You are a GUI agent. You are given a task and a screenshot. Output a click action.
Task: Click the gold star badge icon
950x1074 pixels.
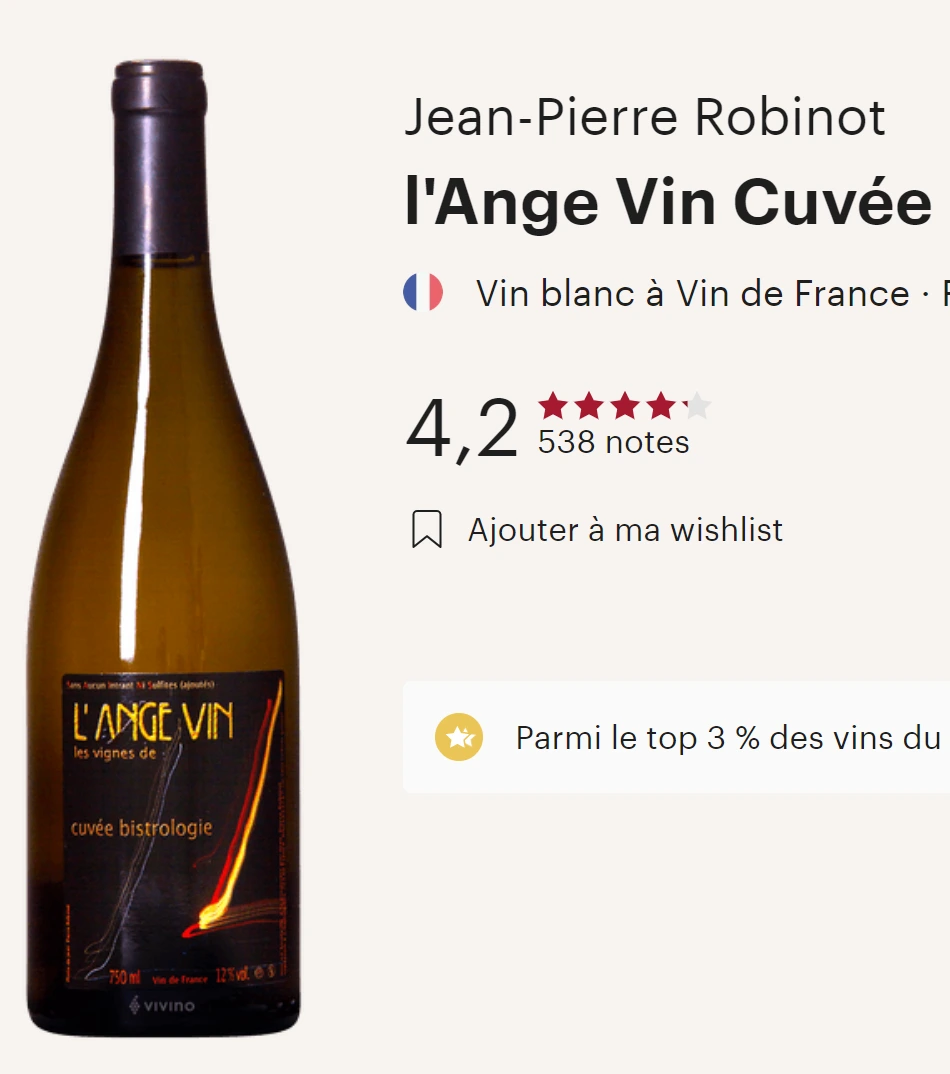(459, 737)
